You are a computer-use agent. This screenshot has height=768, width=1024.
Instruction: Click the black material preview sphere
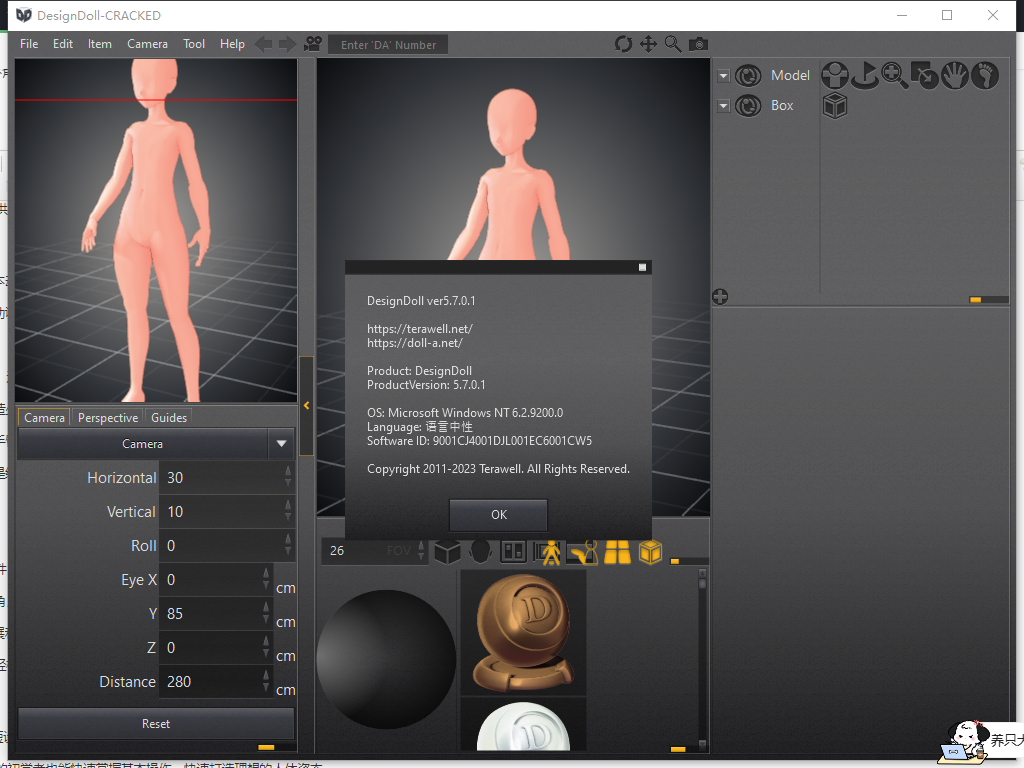click(387, 659)
